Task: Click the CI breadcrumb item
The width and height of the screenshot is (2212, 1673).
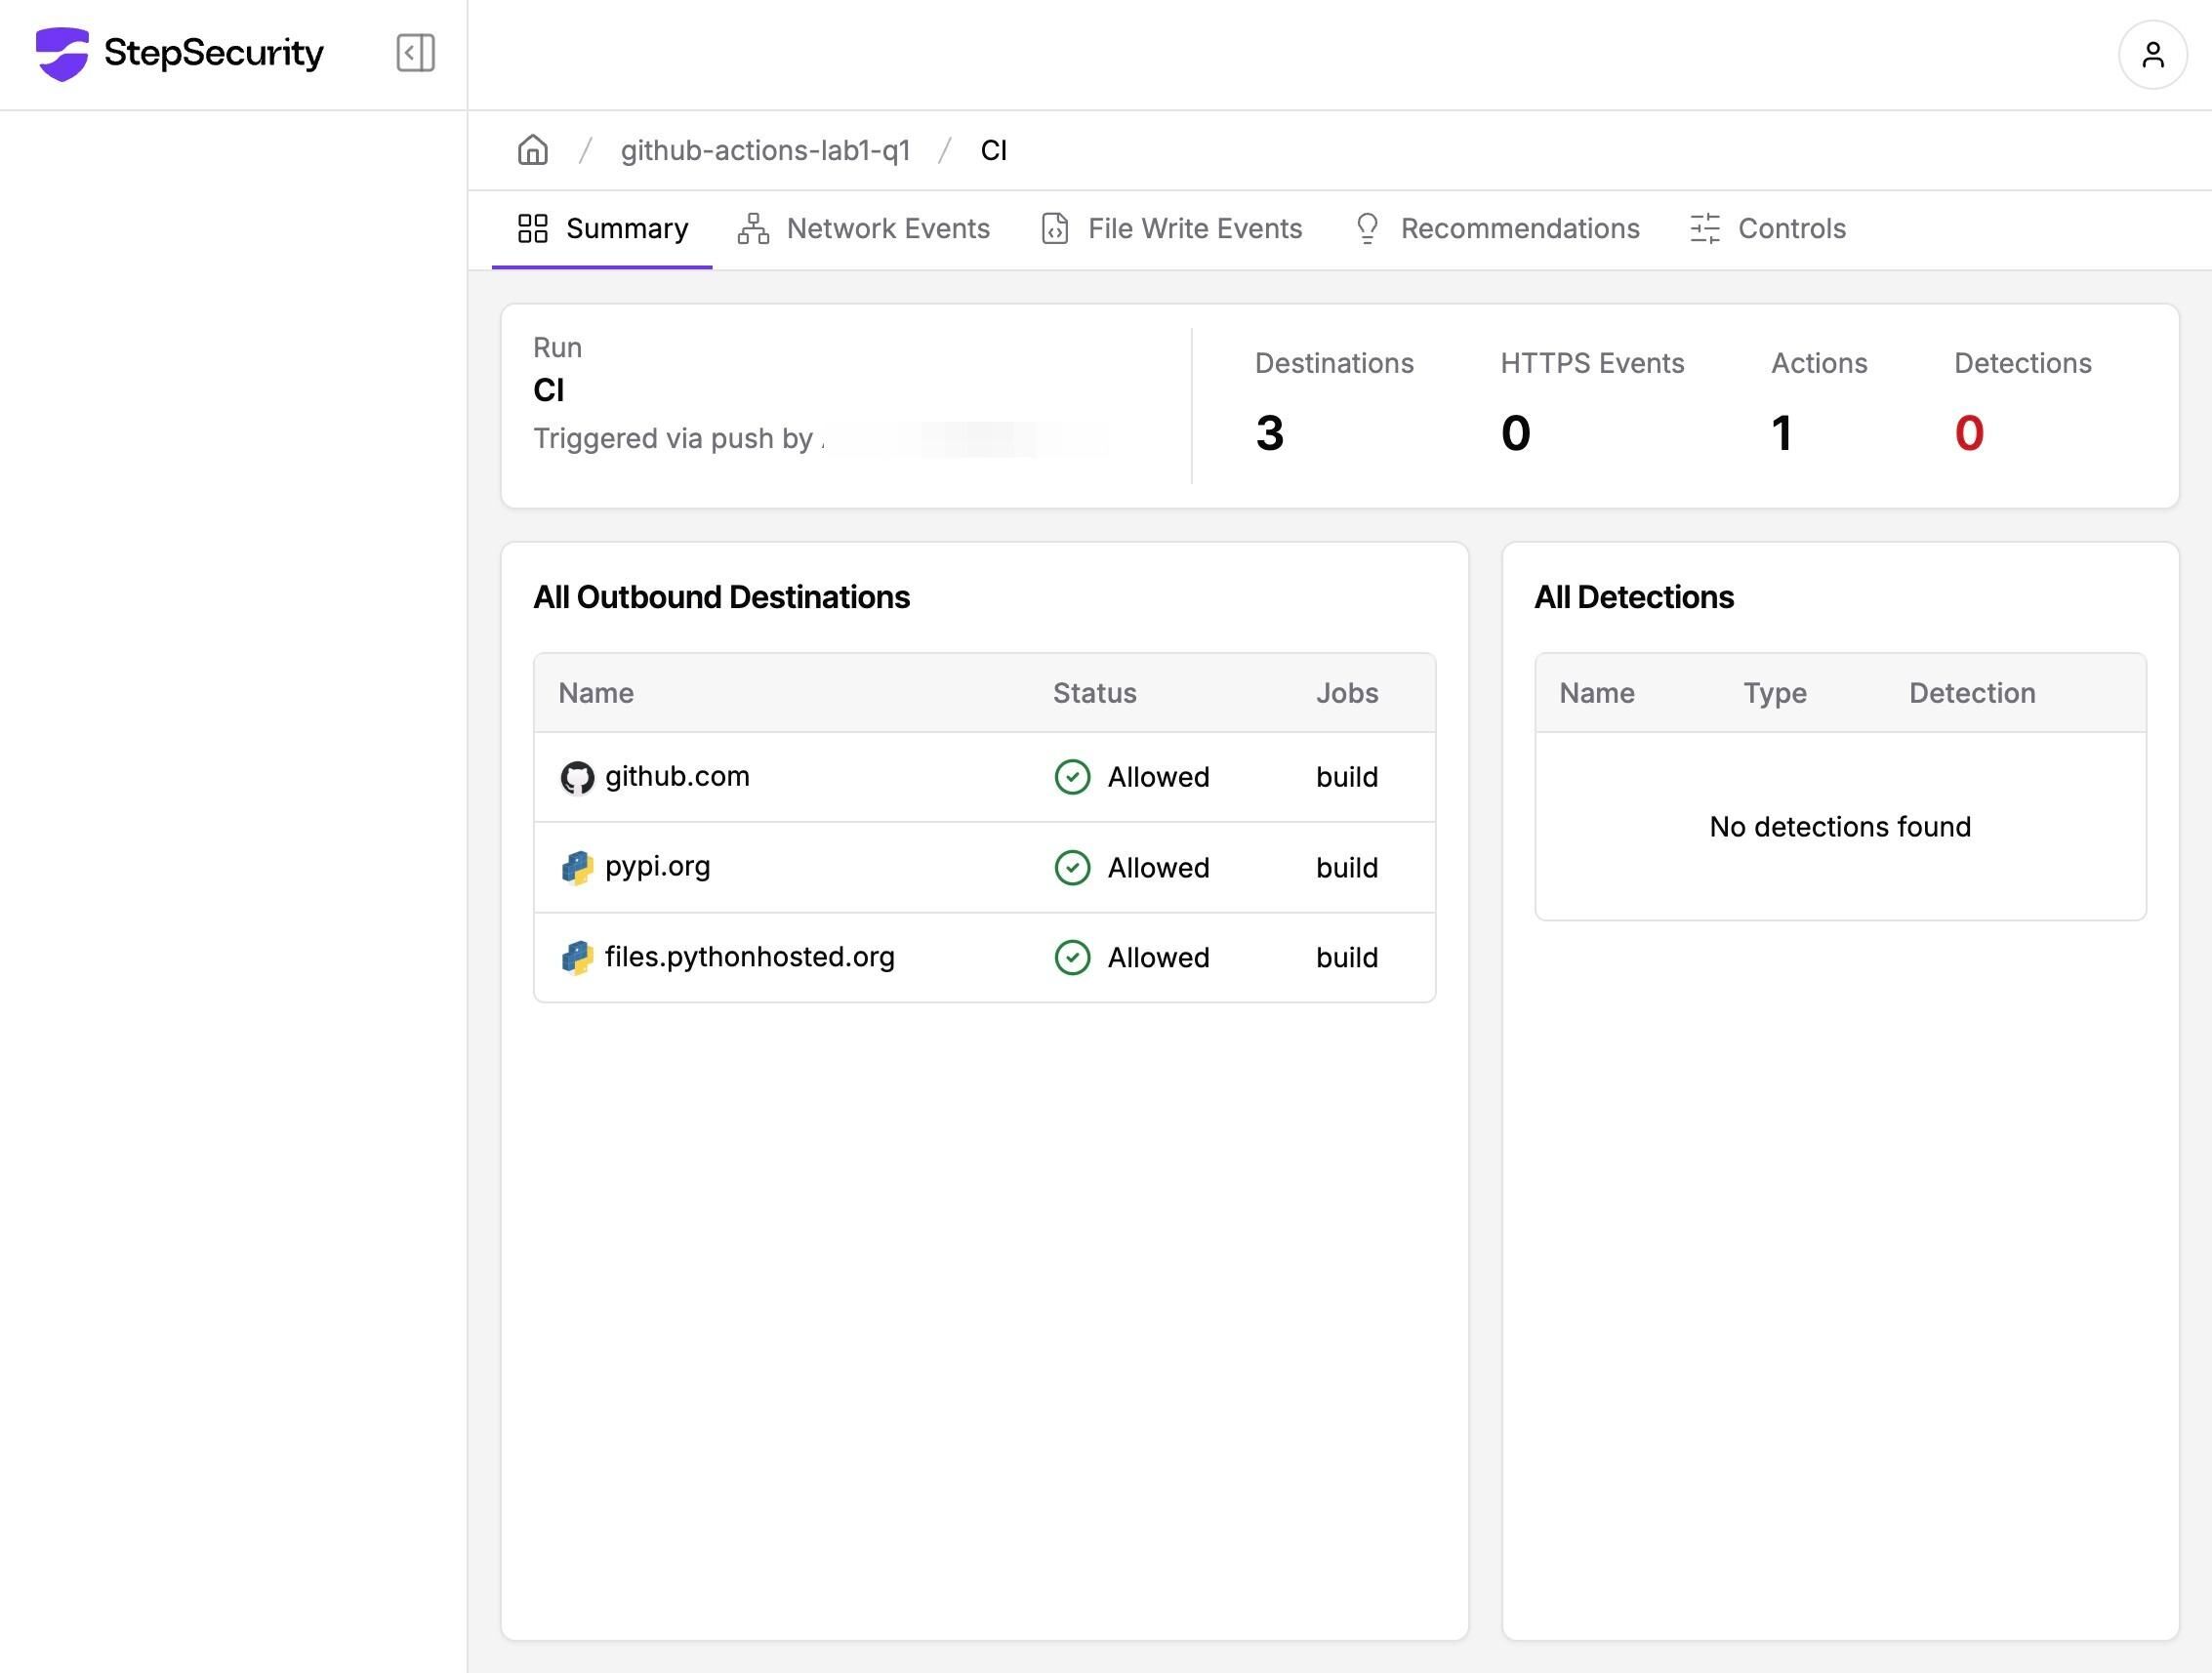Action: [993, 150]
